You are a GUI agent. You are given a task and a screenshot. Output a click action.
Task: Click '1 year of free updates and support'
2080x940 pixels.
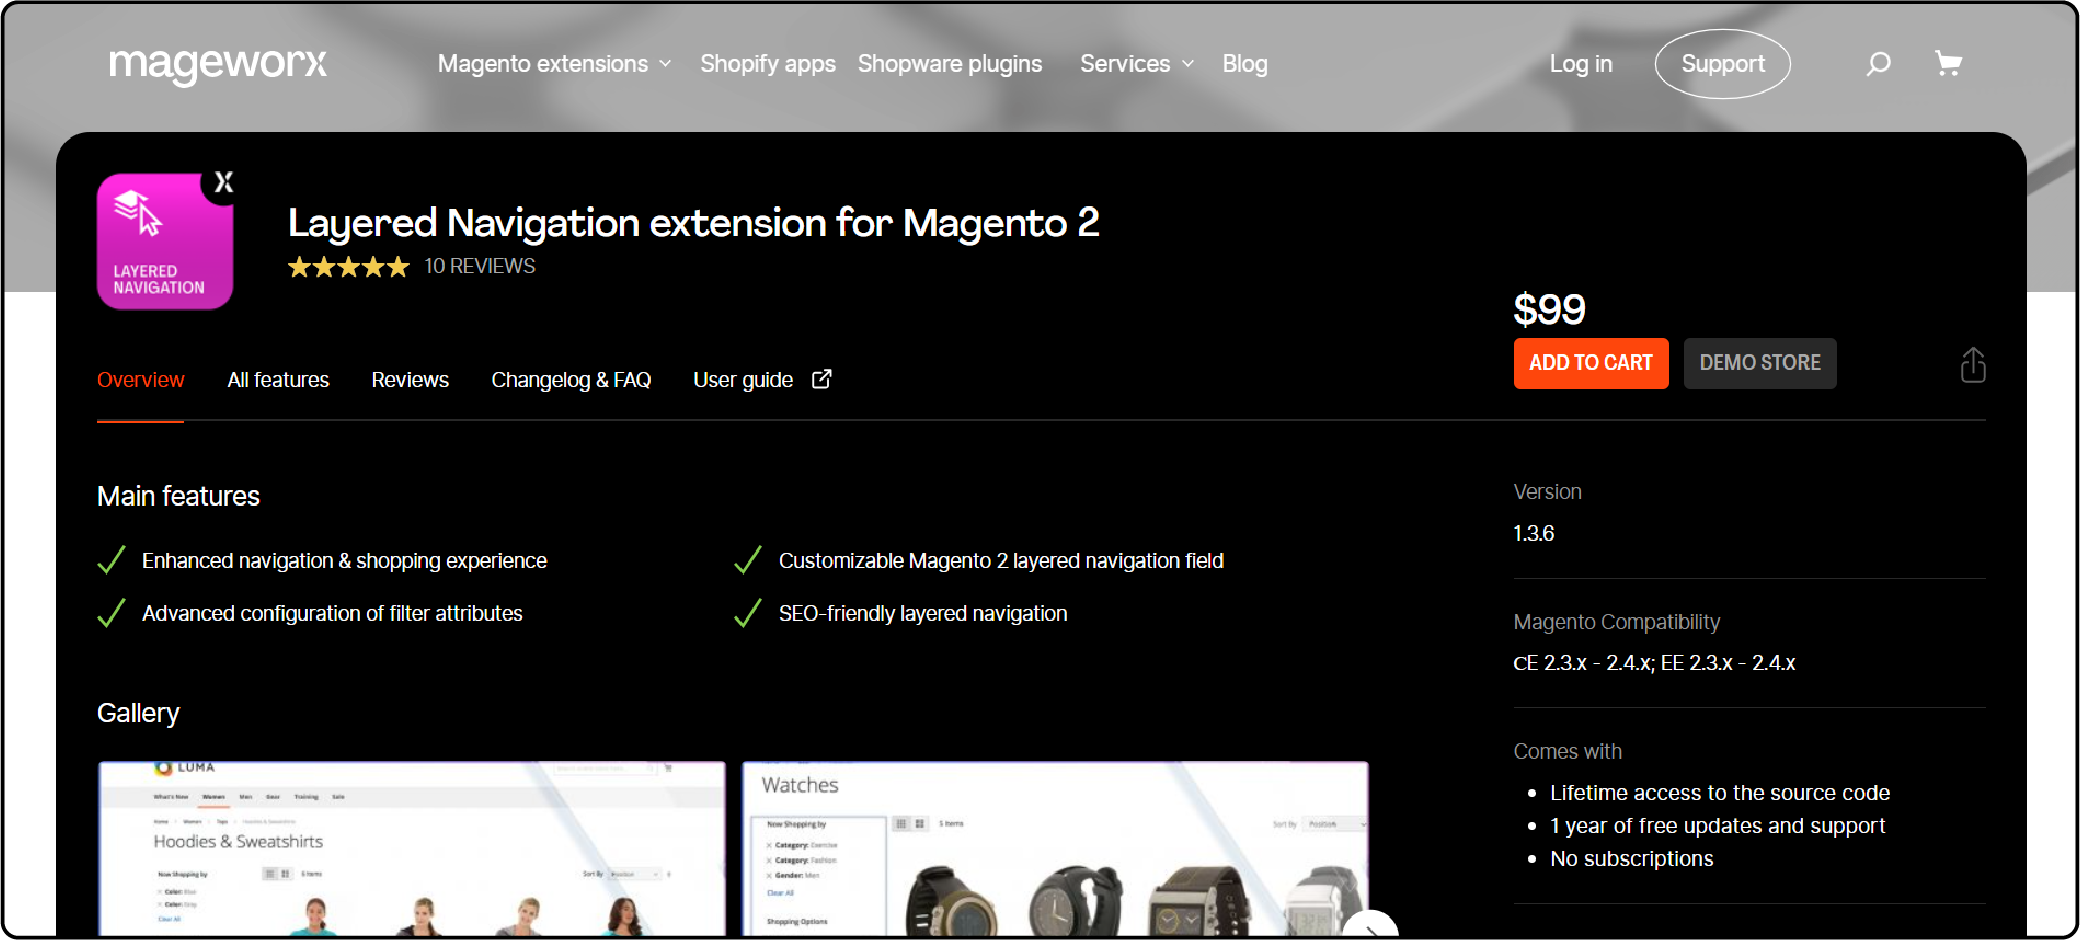tap(1718, 826)
